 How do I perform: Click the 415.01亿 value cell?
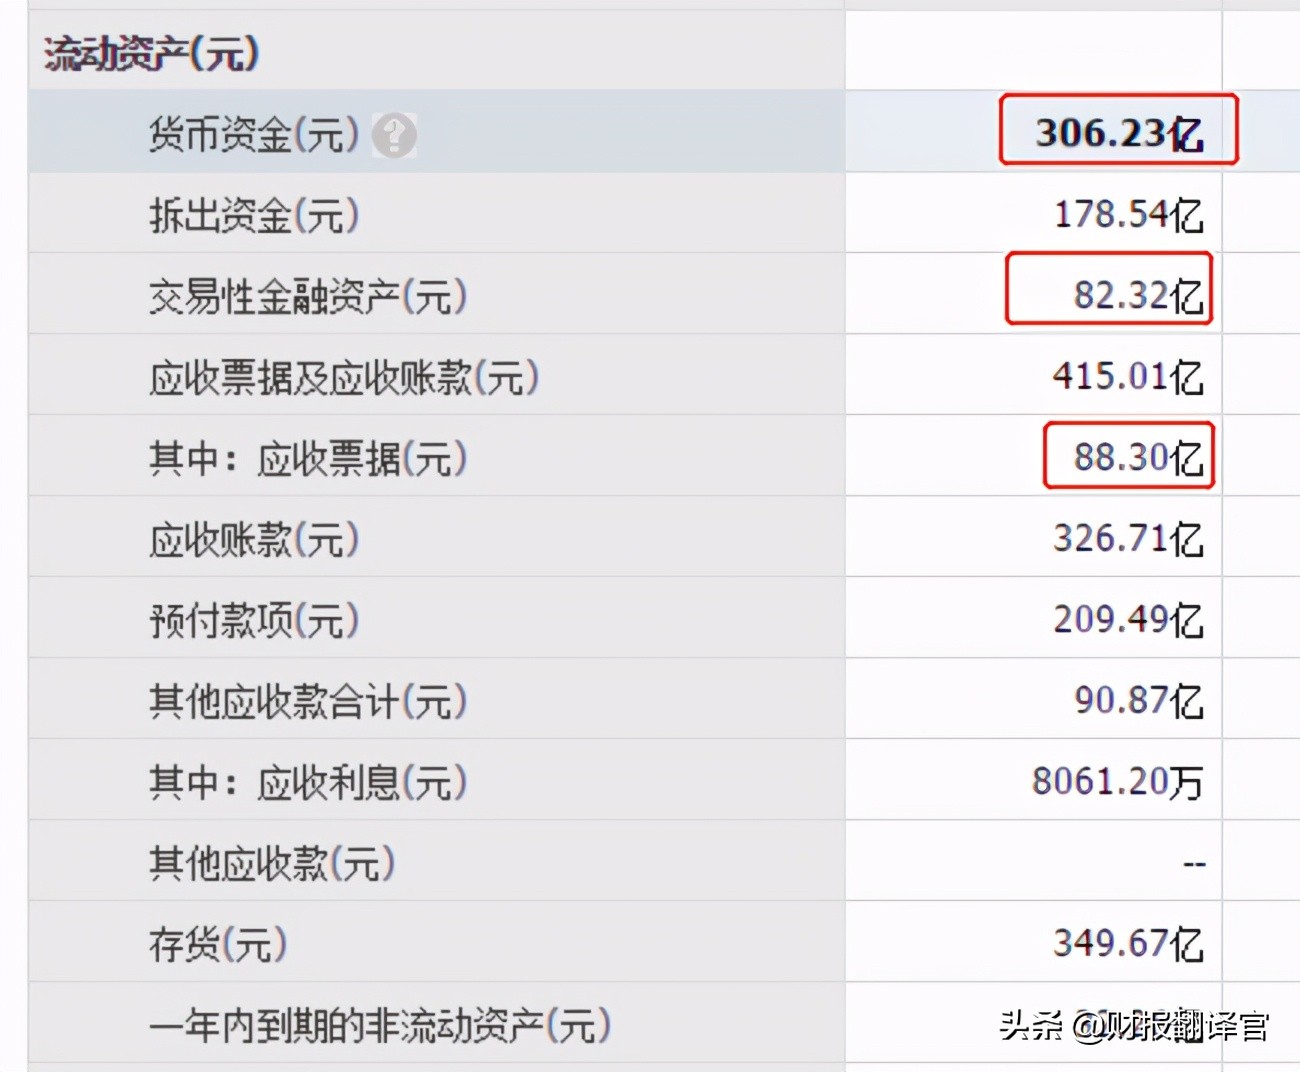1127,376
